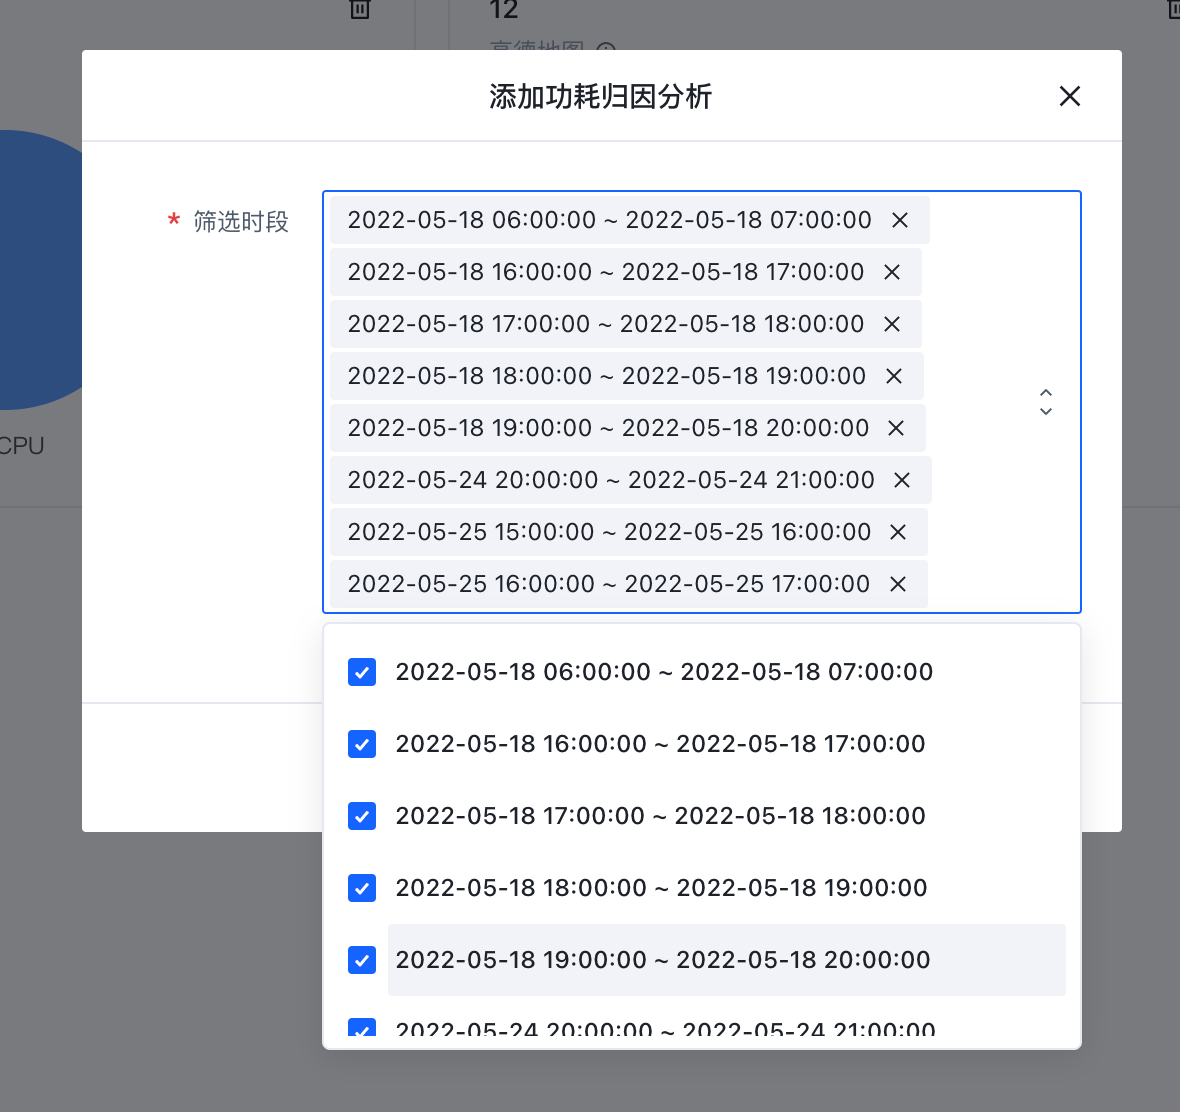Click the 添加功耗归因分析 dialog title
1180x1112 pixels.
click(x=601, y=96)
